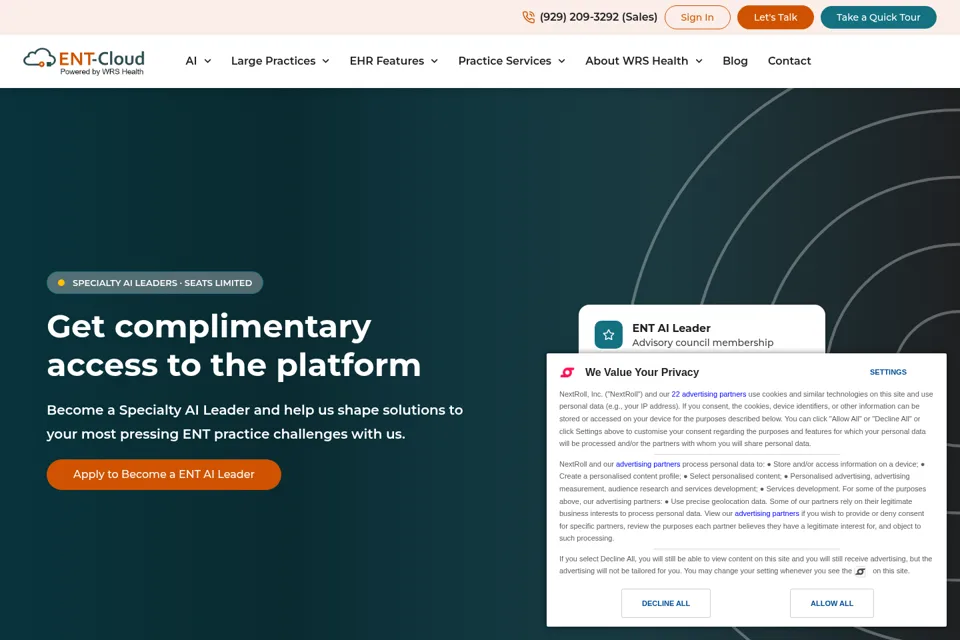
Task: Go to the Blog page
Action: tap(735, 61)
